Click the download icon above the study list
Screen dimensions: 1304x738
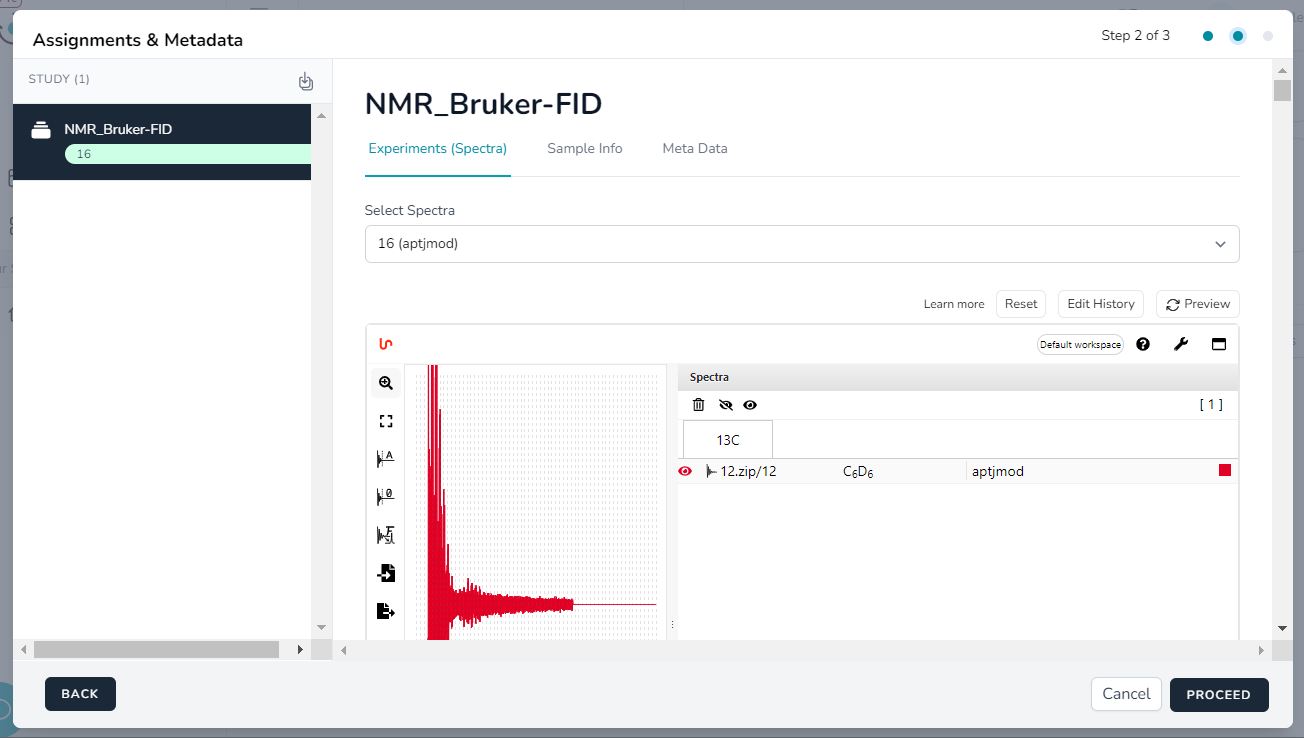[x=306, y=81]
